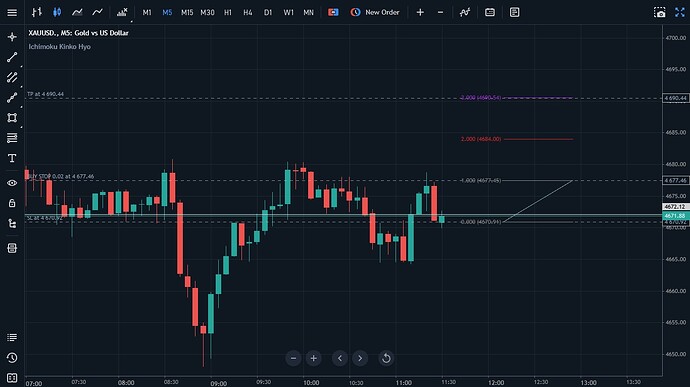Open the object tree icon
The width and height of the screenshot is (690, 387).
pyautogui.click(x=12, y=224)
